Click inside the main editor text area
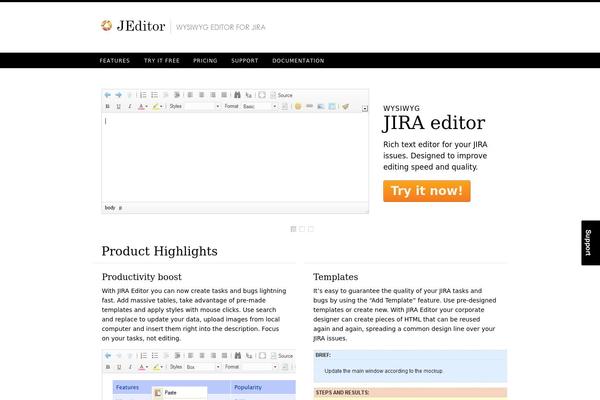Image resolution: width=600 pixels, height=400 pixels. point(235,157)
